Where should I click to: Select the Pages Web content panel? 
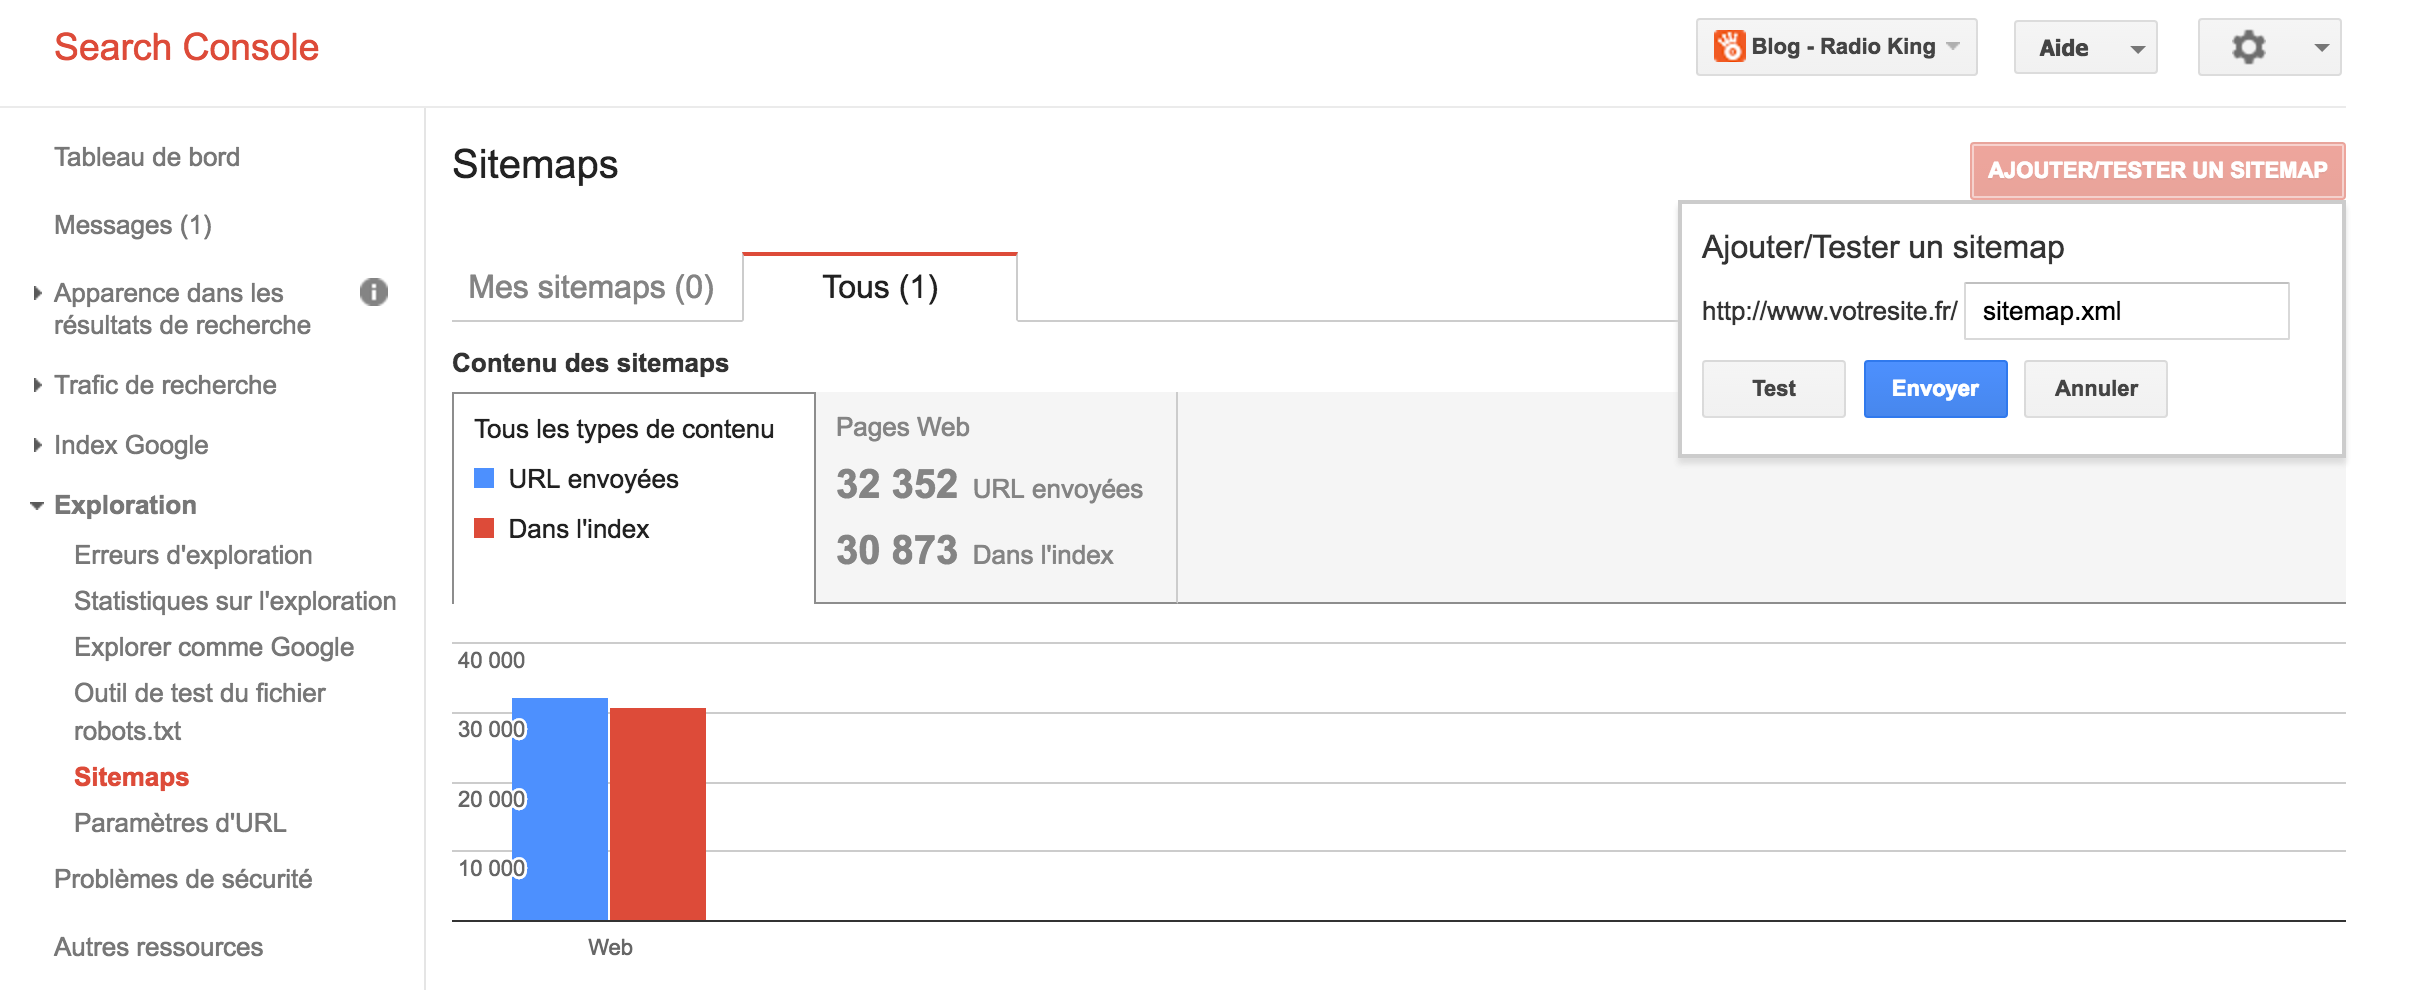(x=996, y=497)
